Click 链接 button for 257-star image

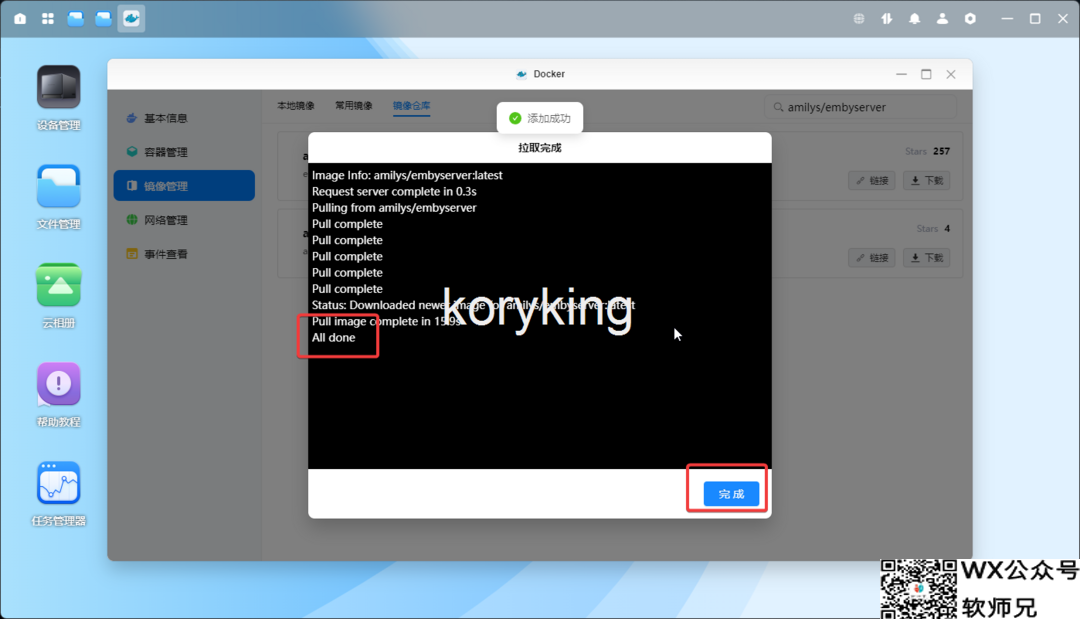point(871,180)
